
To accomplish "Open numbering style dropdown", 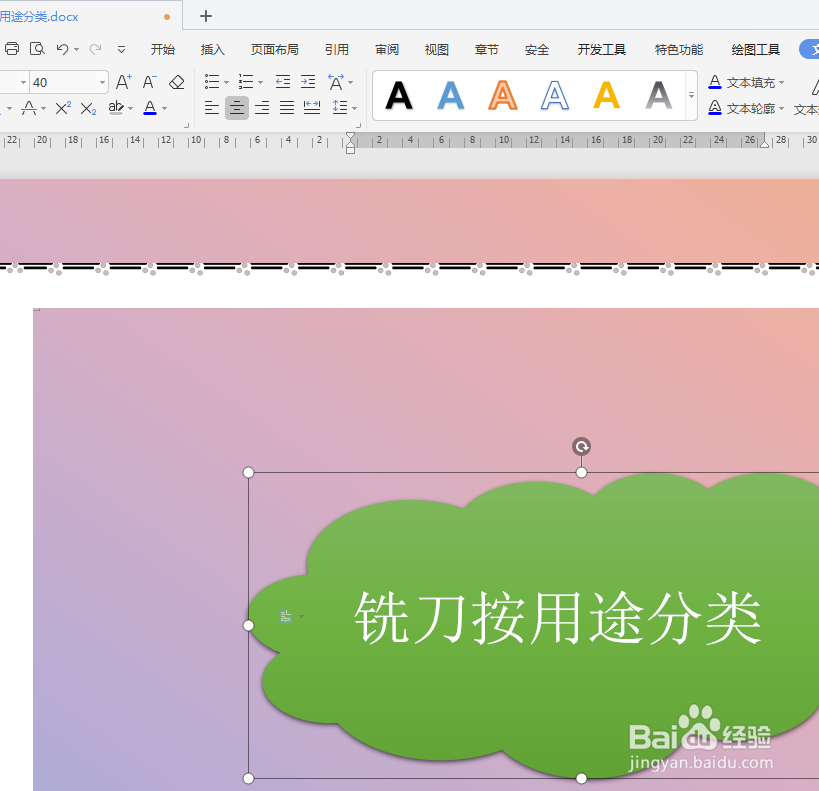I will pos(261,83).
